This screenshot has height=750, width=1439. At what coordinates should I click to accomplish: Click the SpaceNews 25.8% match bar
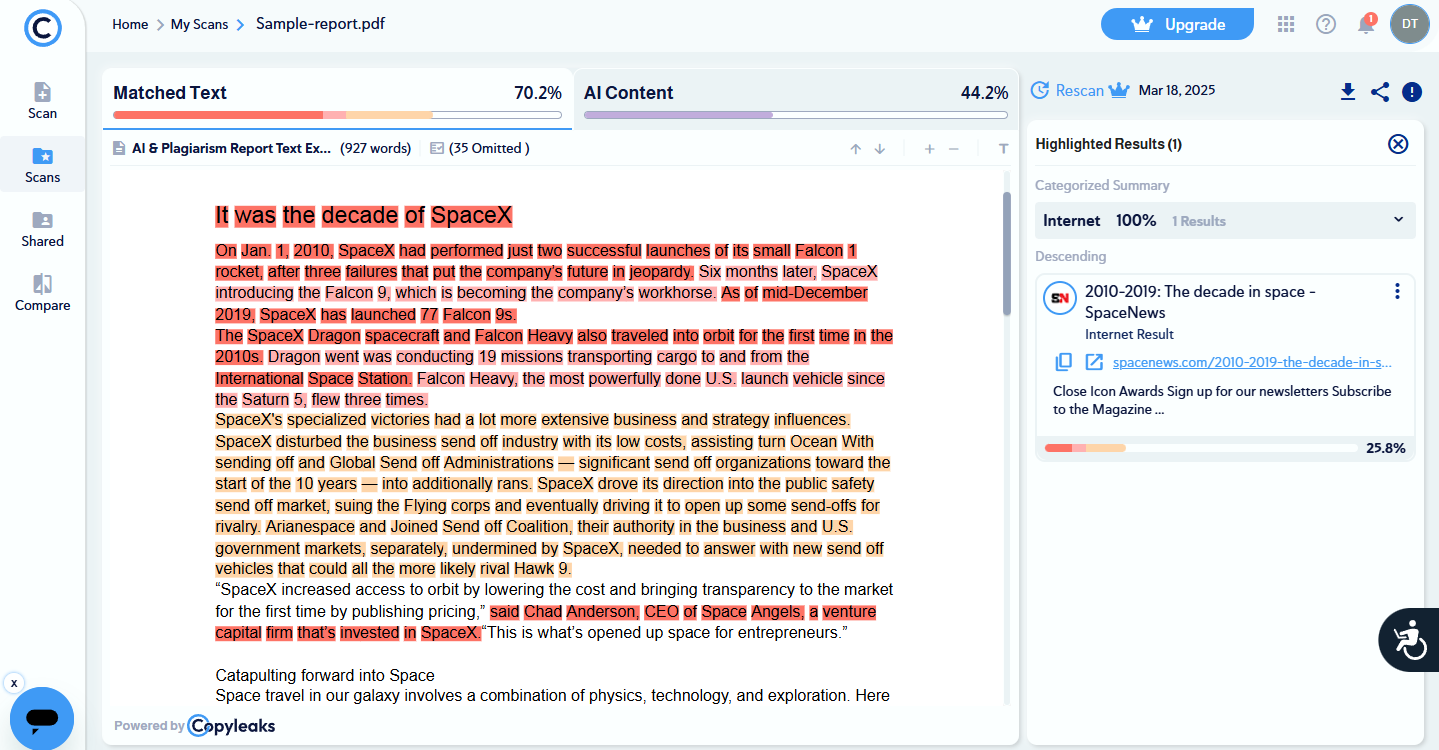[1203, 448]
